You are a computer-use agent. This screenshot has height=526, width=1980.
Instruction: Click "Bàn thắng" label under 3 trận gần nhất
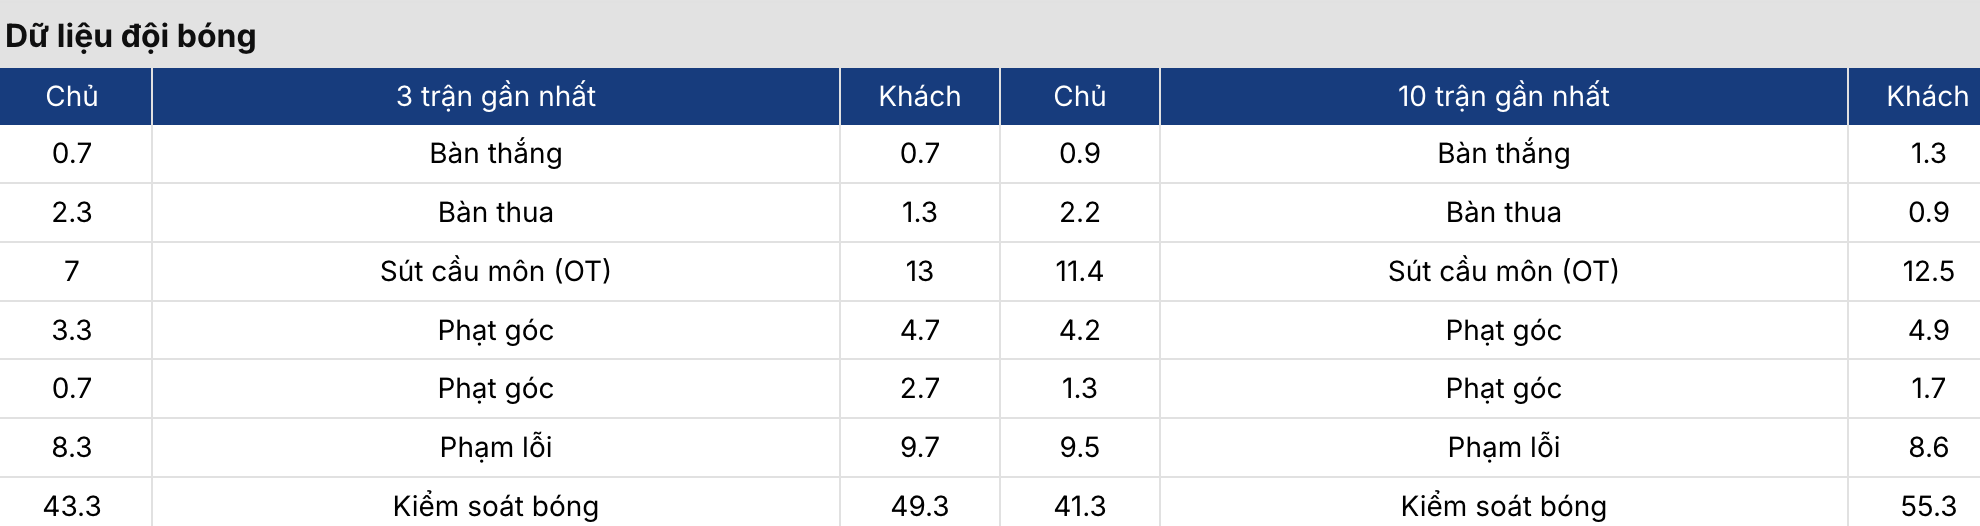tap(495, 153)
